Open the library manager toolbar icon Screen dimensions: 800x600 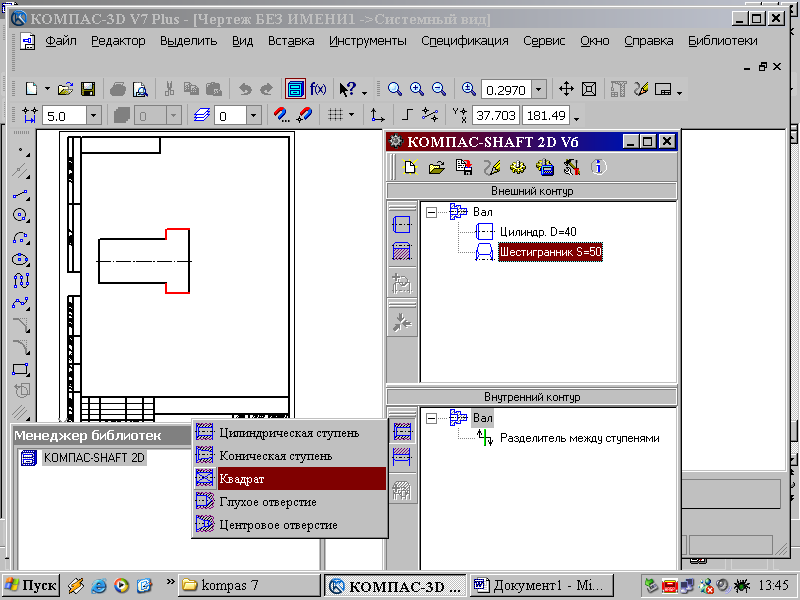(x=295, y=89)
